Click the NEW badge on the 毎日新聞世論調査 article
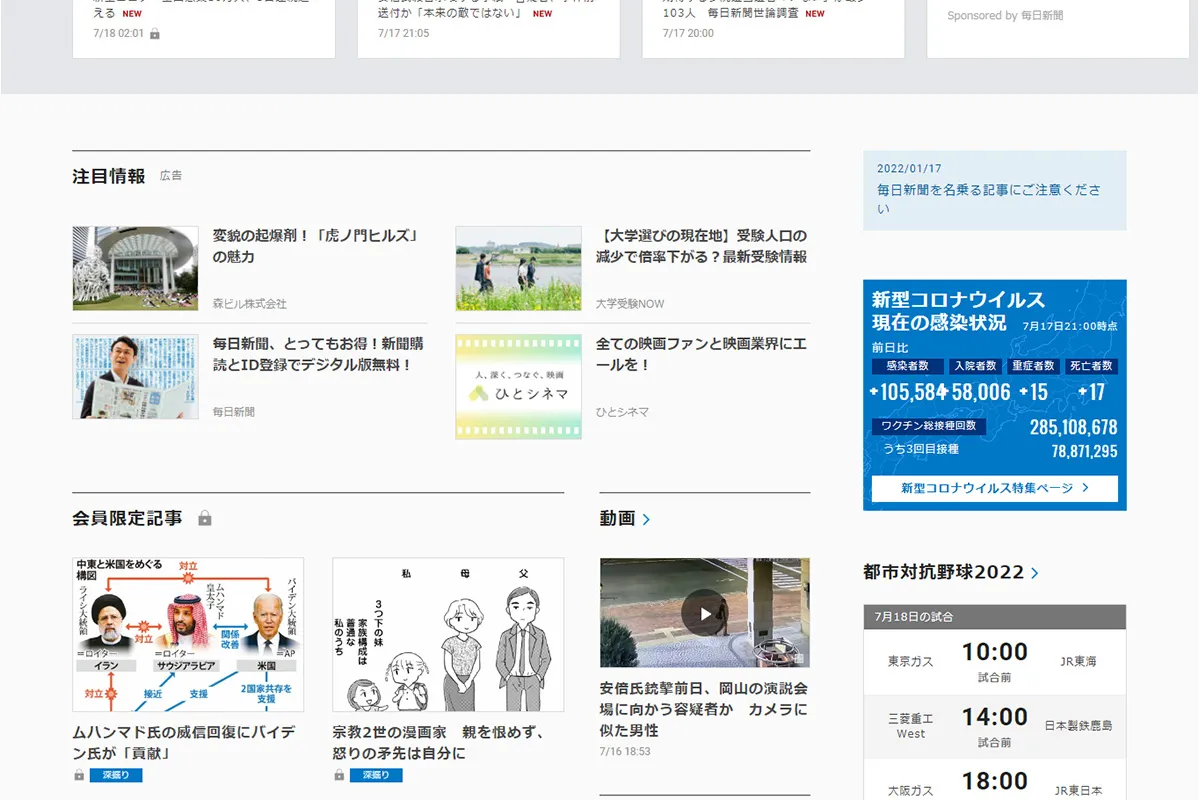This screenshot has height=800, width=1200. click(814, 14)
